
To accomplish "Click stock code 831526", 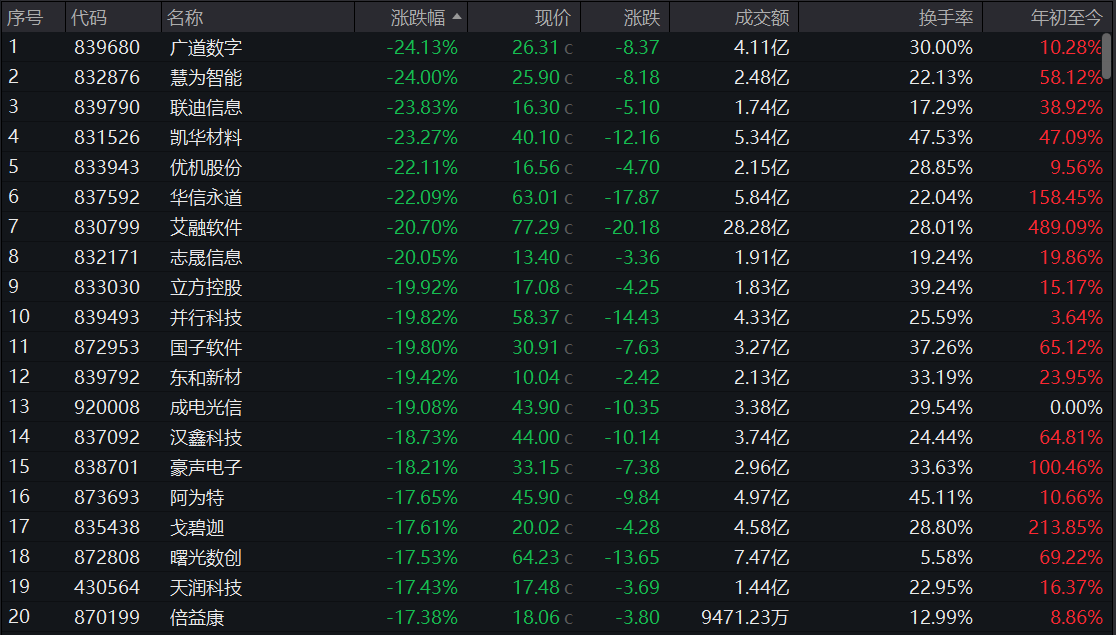I will point(107,137).
